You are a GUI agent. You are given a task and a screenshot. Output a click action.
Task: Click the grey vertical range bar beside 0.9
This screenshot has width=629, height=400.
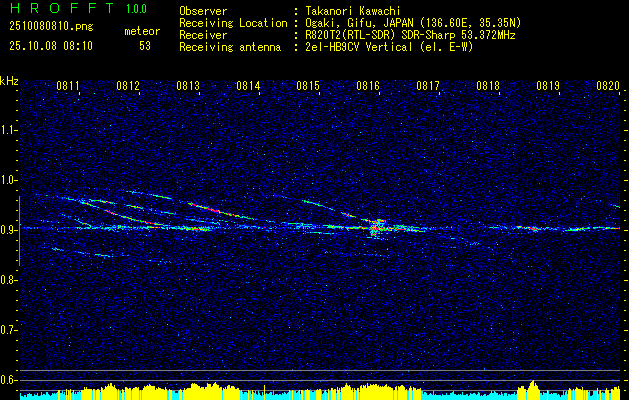click(19, 231)
